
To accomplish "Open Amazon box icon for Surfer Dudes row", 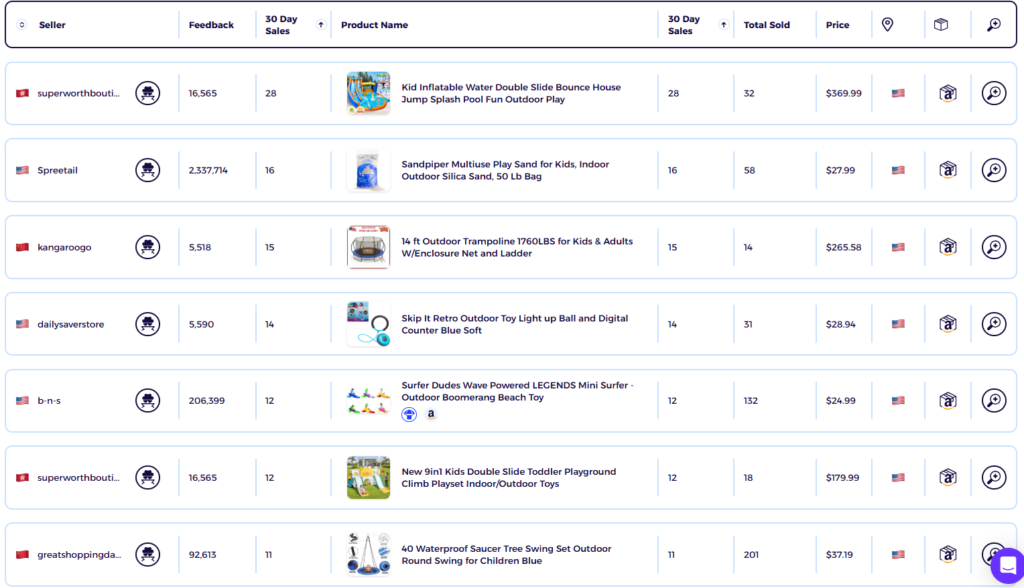I will [948, 401].
